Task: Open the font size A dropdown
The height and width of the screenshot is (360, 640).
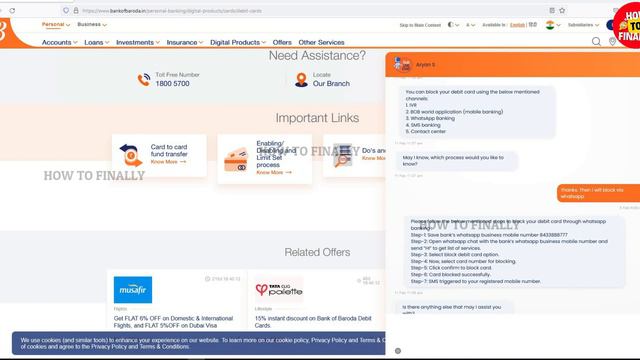Action: click(470, 25)
